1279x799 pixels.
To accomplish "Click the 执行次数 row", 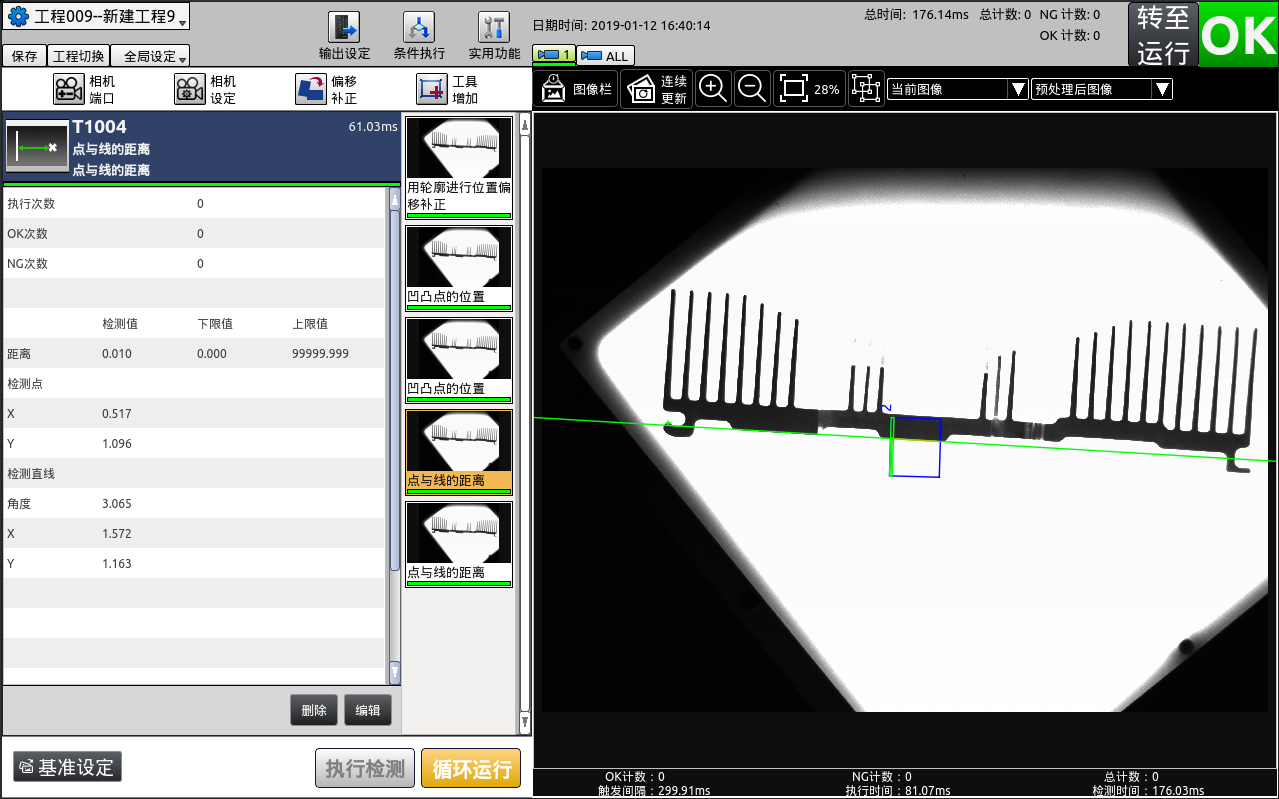I will pyautogui.click(x=194, y=204).
